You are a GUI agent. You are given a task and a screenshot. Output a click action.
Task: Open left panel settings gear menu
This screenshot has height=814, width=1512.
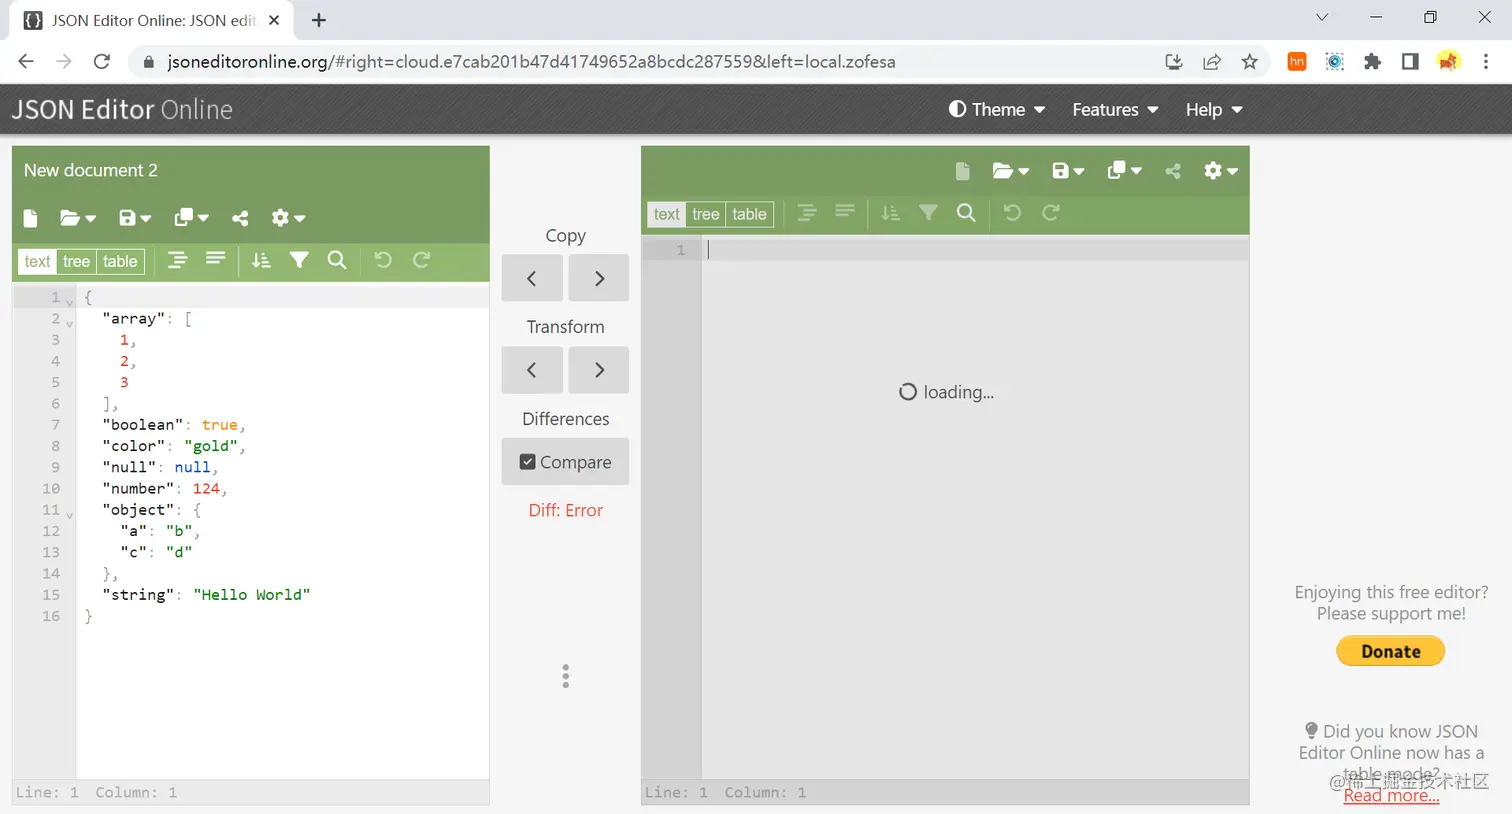[x=288, y=218]
